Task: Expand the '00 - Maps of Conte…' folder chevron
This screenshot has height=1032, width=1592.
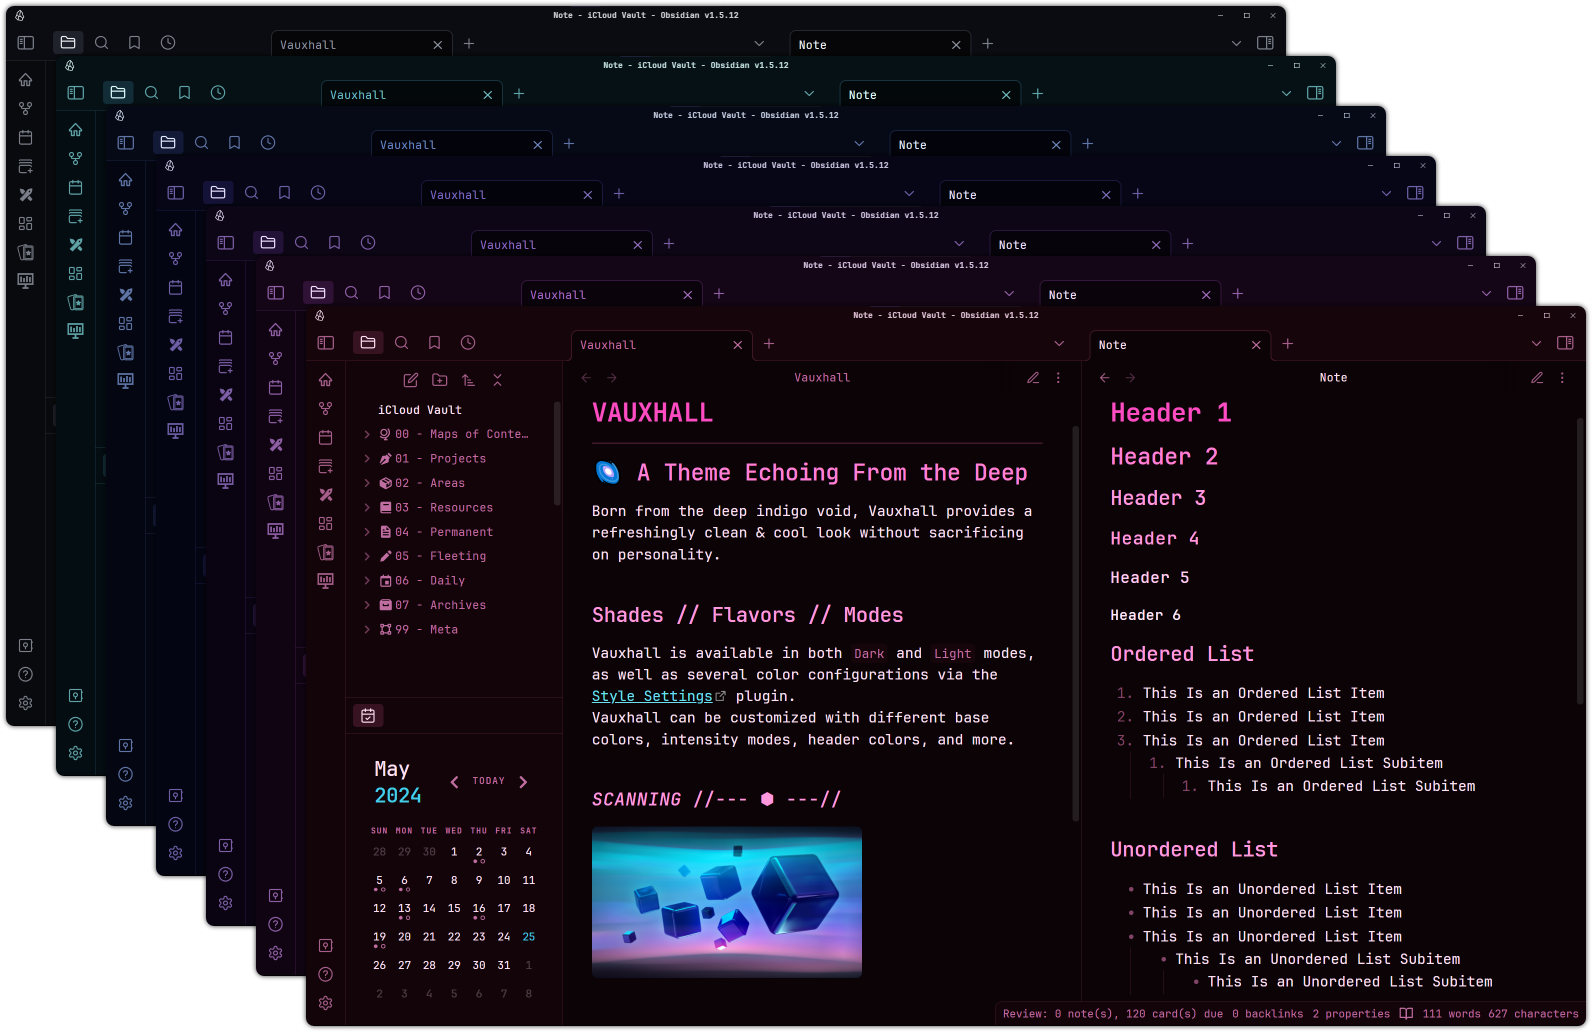Action: (367, 434)
